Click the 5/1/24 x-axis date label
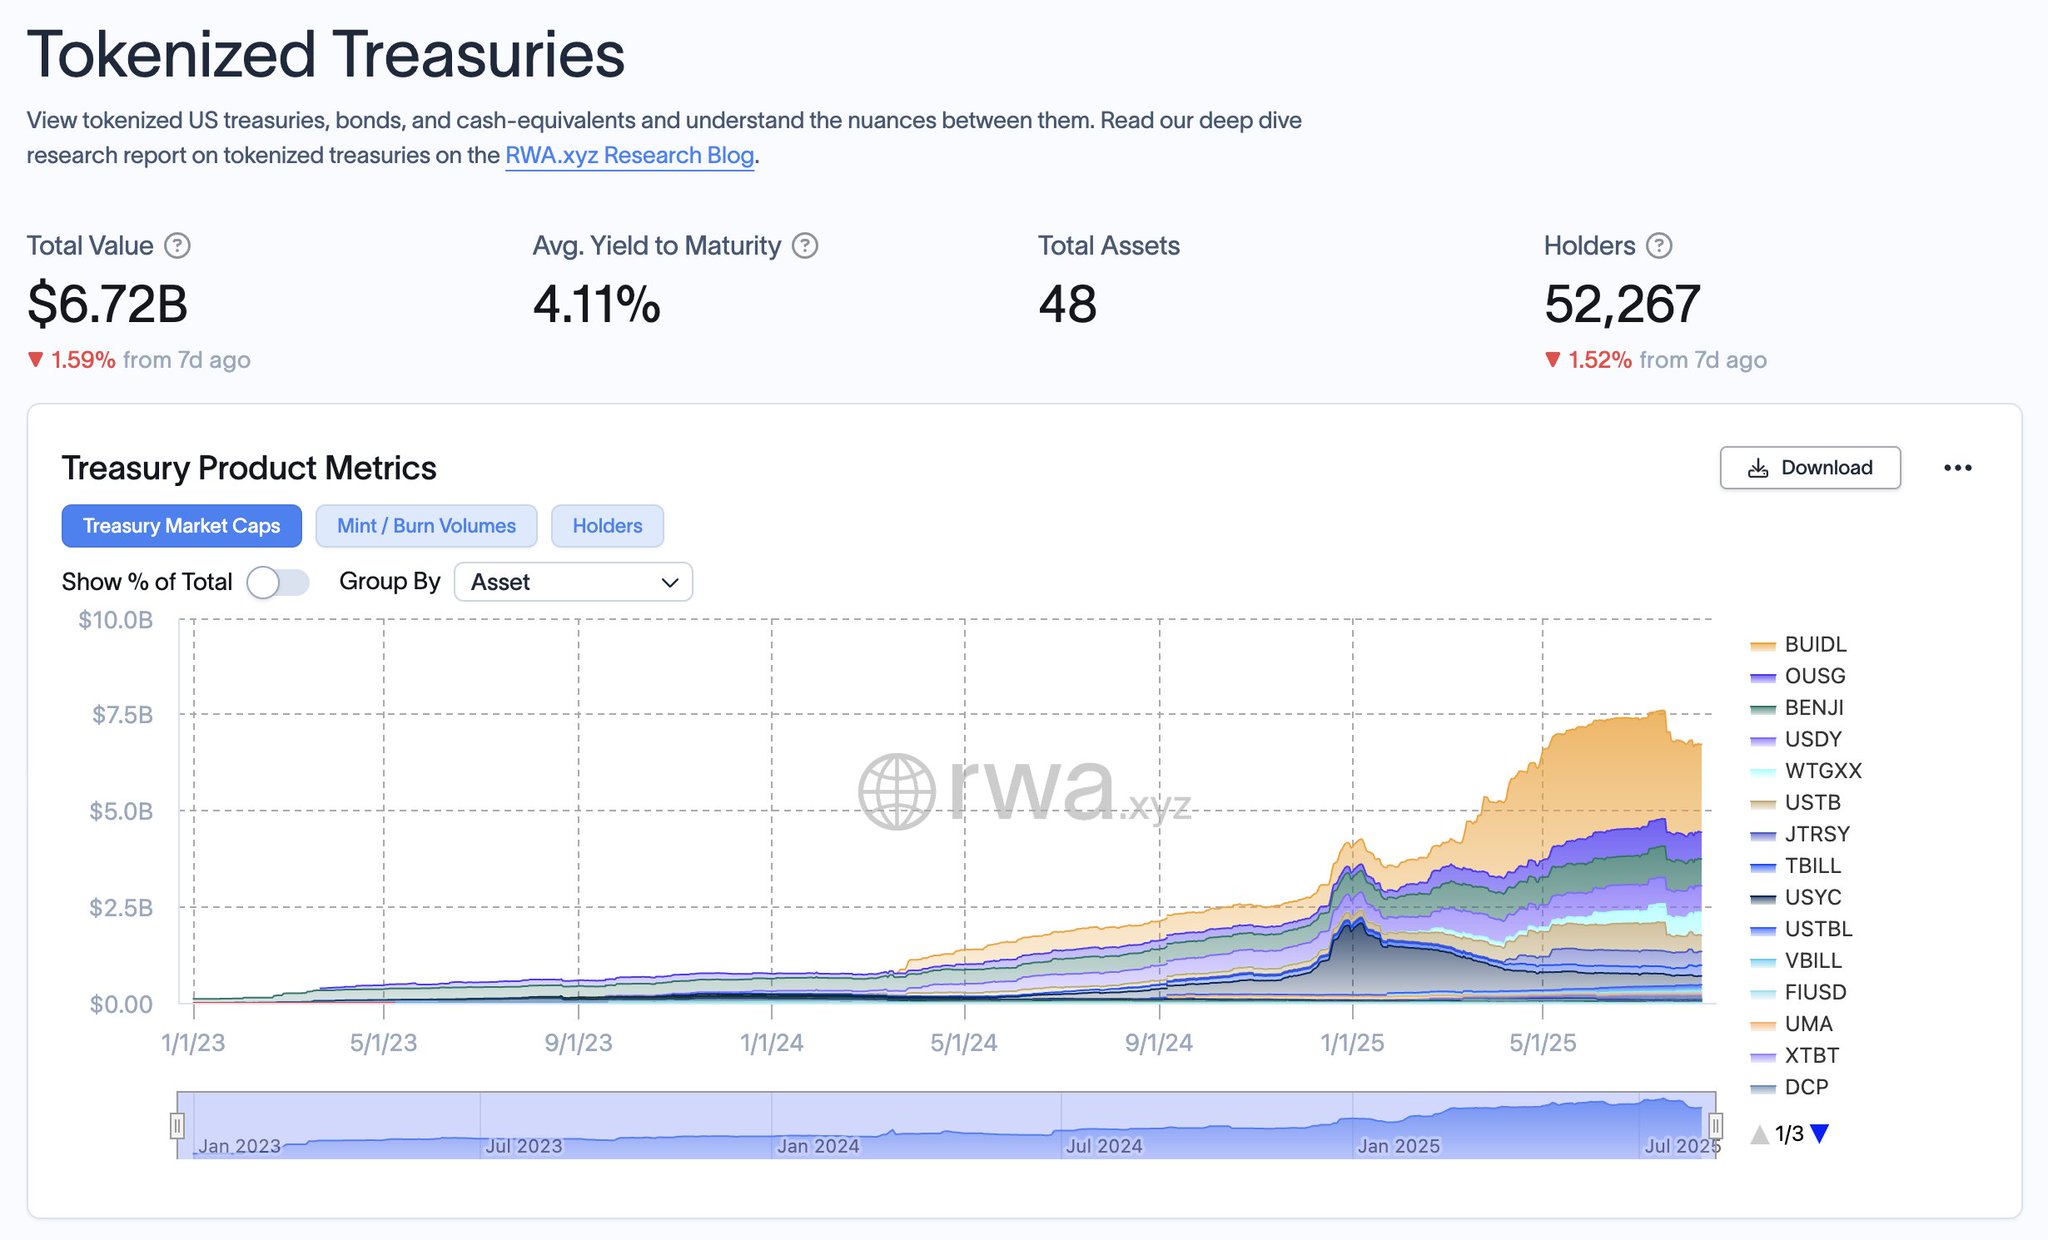This screenshot has height=1240, width=2048. click(964, 1043)
